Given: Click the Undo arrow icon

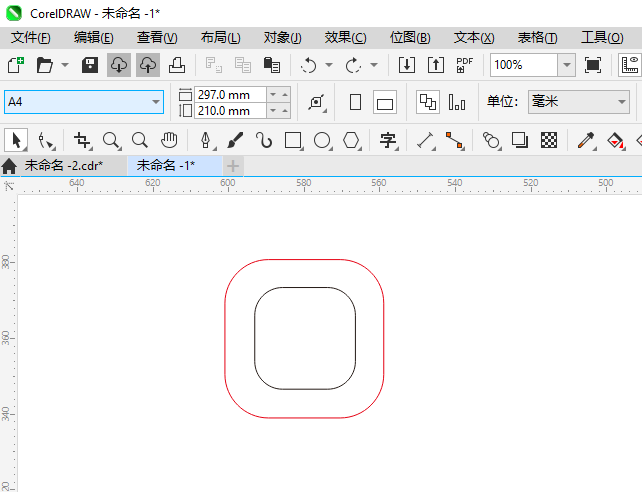Looking at the screenshot, I should pyautogui.click(x=309, y=65).
